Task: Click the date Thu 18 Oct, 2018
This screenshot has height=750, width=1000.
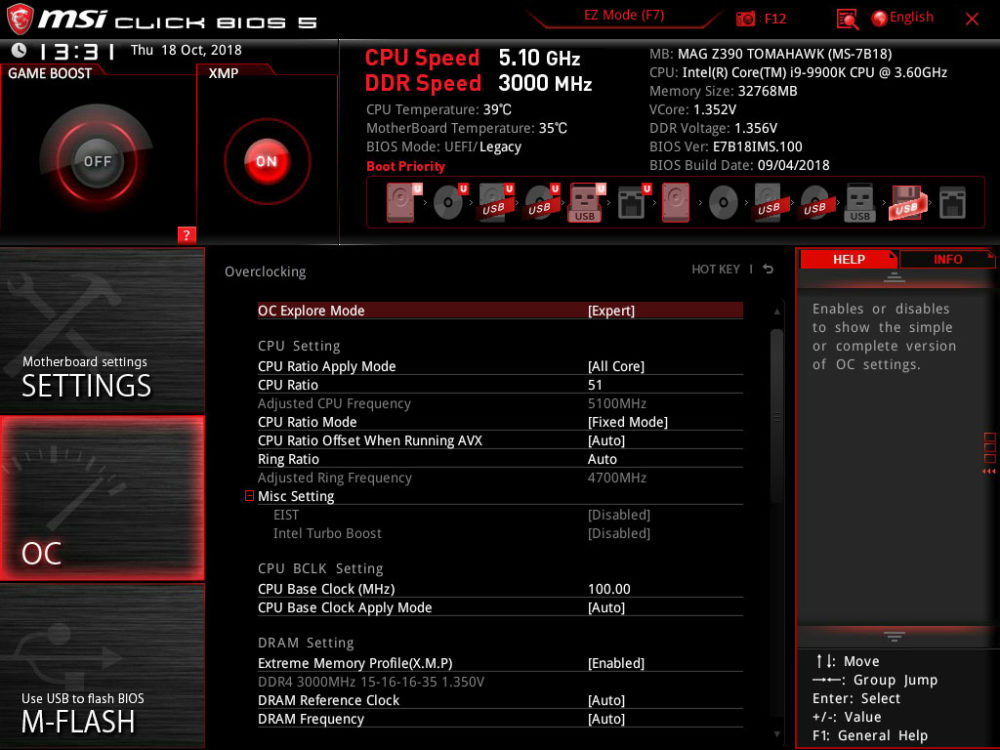Action: click(x=186, y=50)
